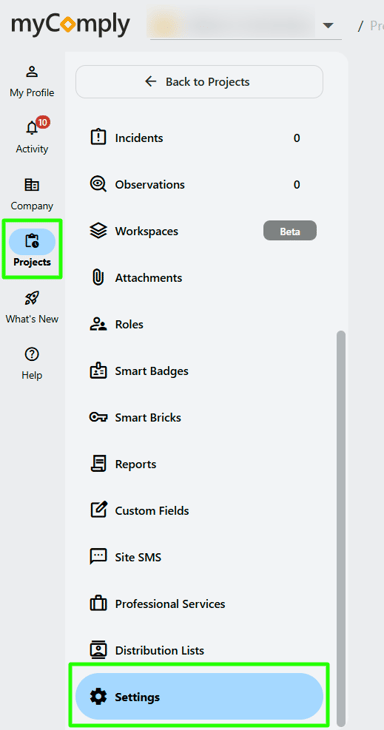
Task: Open the Site SMS menu item
Action: click(199, 557)
